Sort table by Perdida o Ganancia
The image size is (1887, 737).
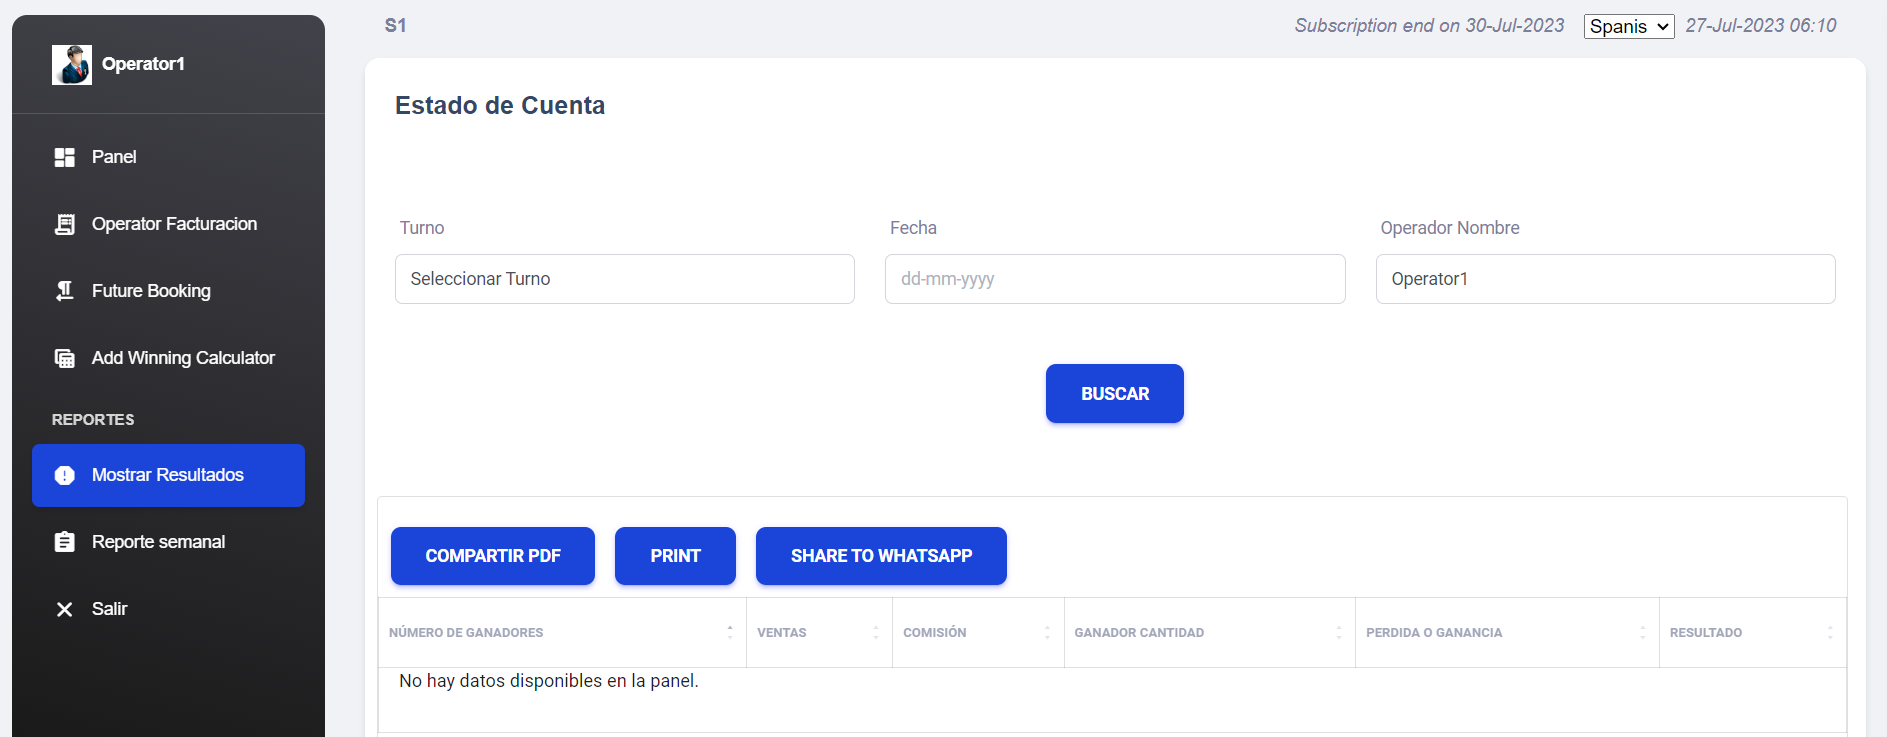tap(1507, 632)
